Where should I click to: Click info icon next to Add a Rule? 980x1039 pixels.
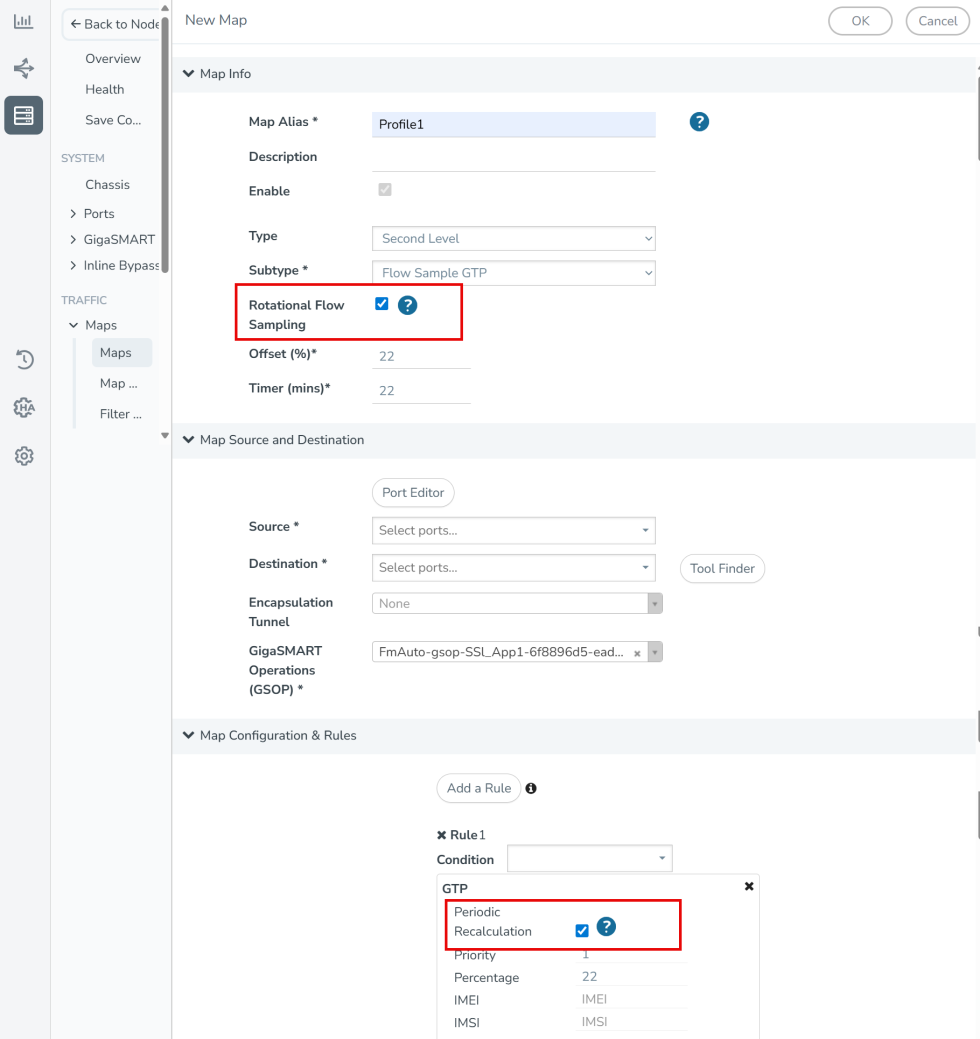point(531,788)
